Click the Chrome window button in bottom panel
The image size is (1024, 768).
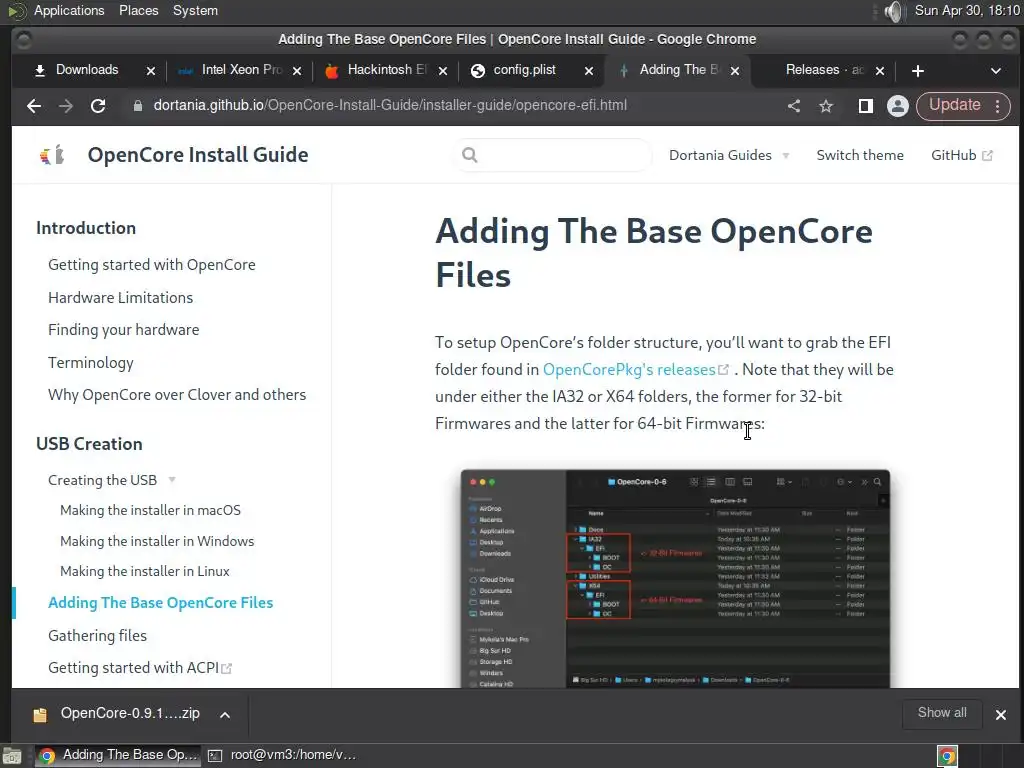pos(117,755)
